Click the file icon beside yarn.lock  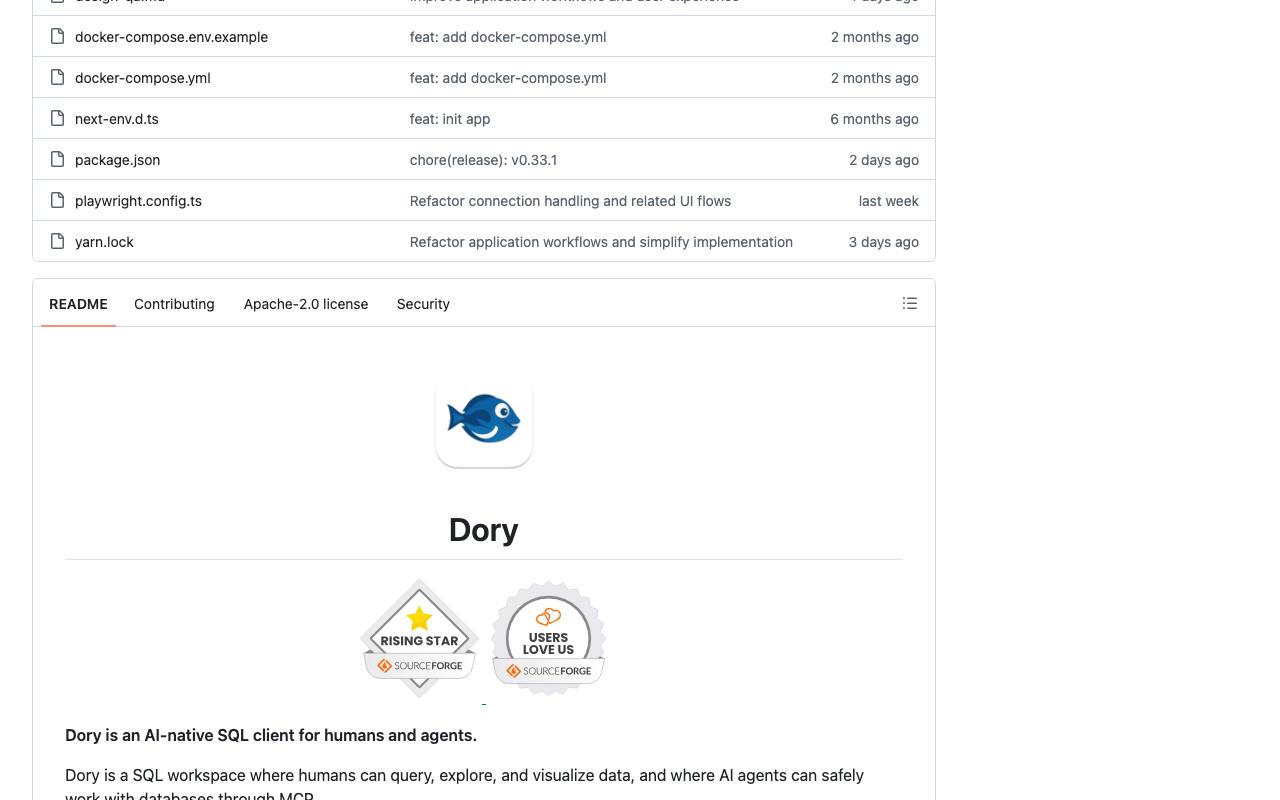click(x=58, y=242)
